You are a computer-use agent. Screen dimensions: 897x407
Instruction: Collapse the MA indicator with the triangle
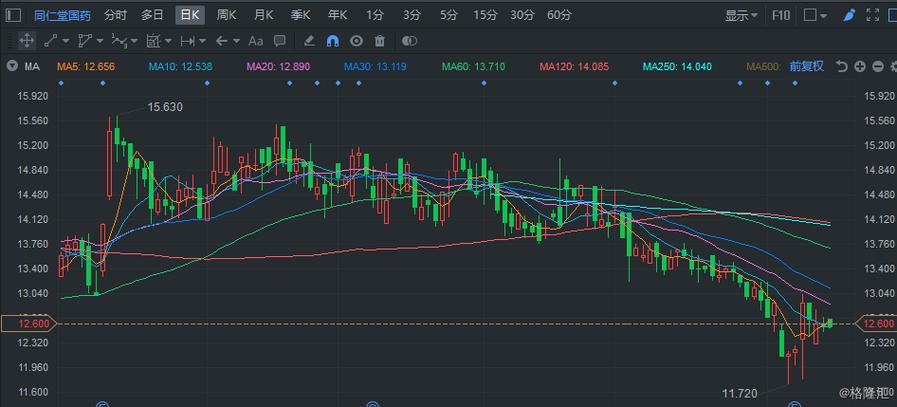point(11,66)
